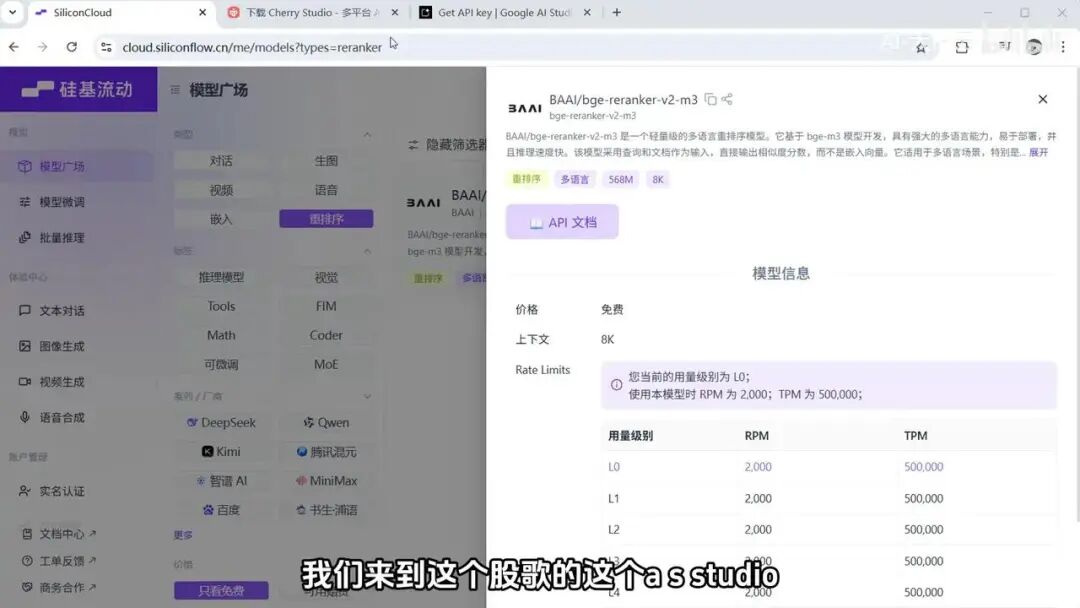Screen dimensions: 1080x608
Task: Filter by MiniMax vendor
Action: point(326,481)
